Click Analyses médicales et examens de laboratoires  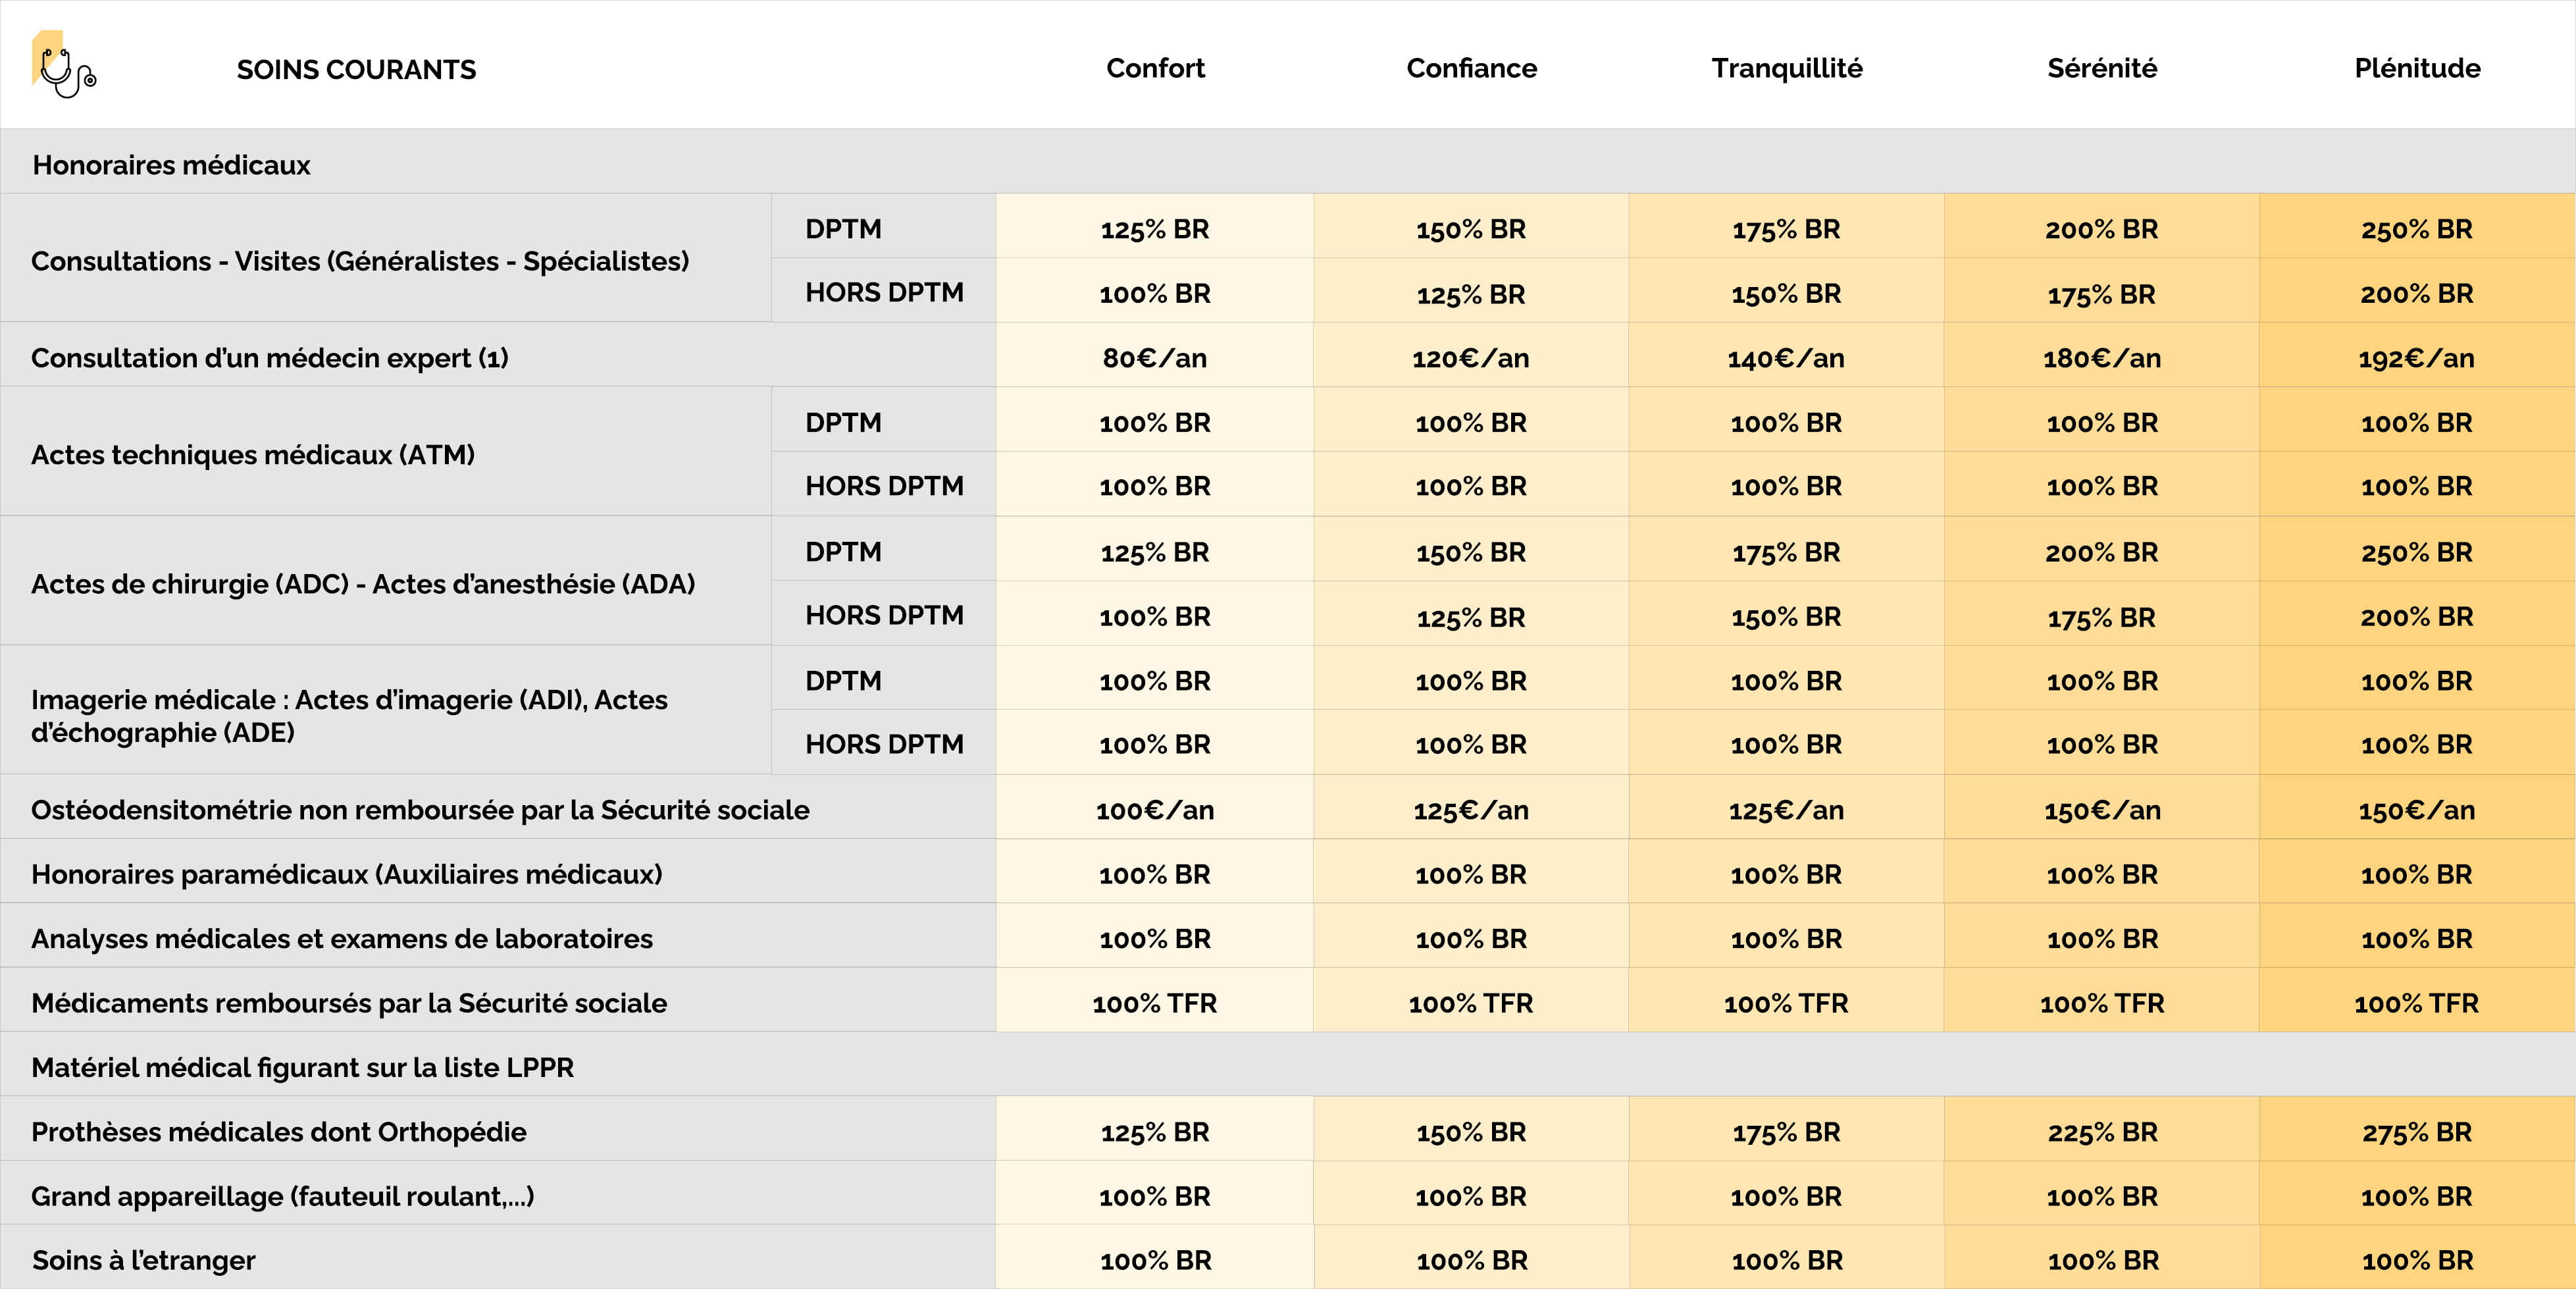(341, 939)
